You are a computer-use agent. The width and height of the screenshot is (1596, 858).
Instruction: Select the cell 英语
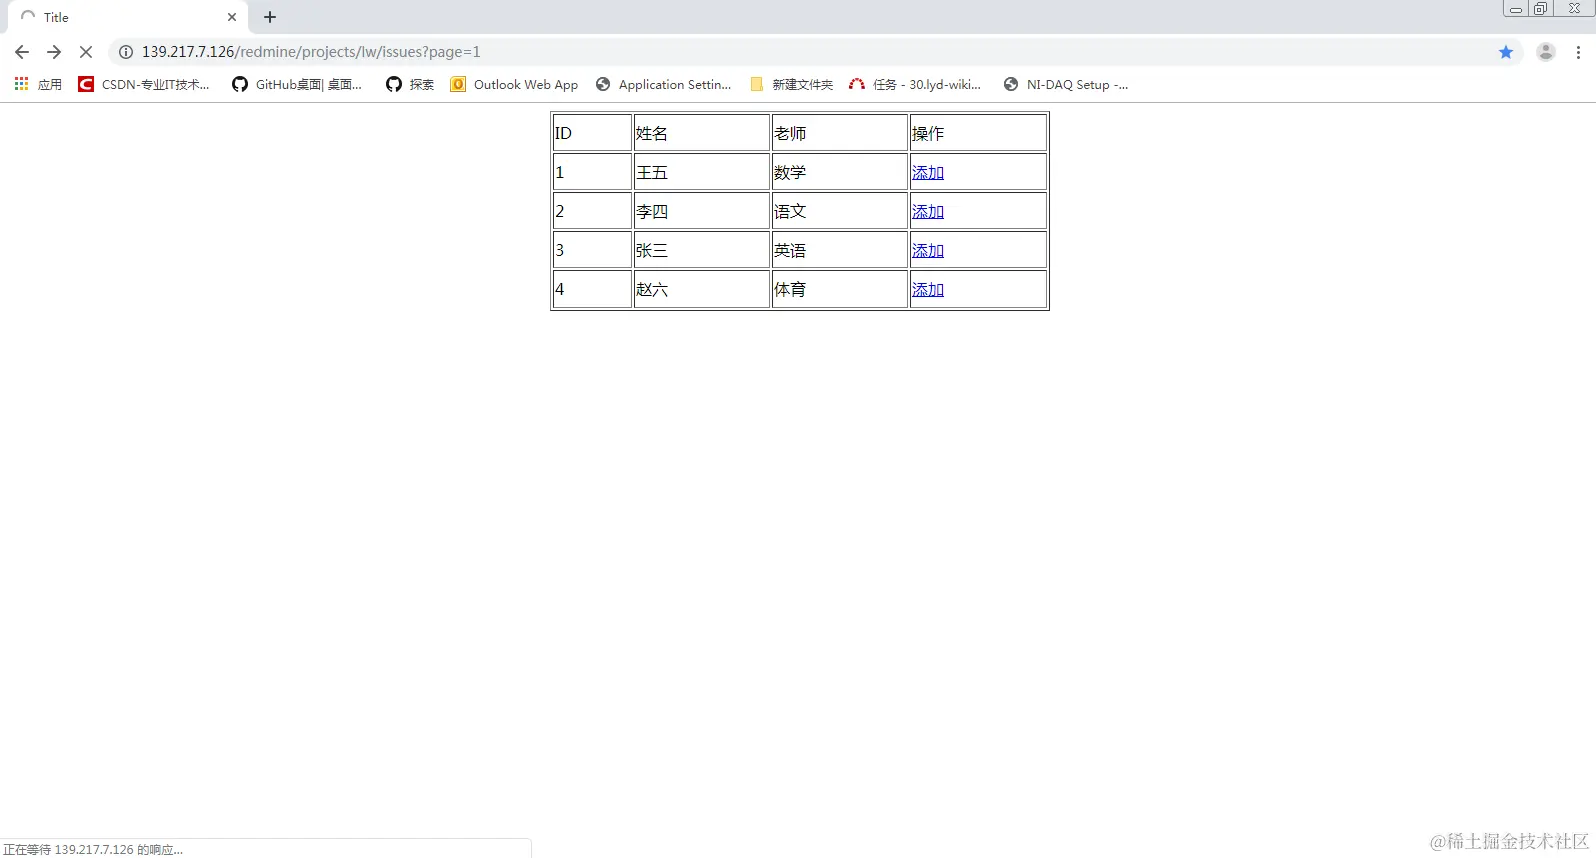pyautogui.click(x=839, y=250)
